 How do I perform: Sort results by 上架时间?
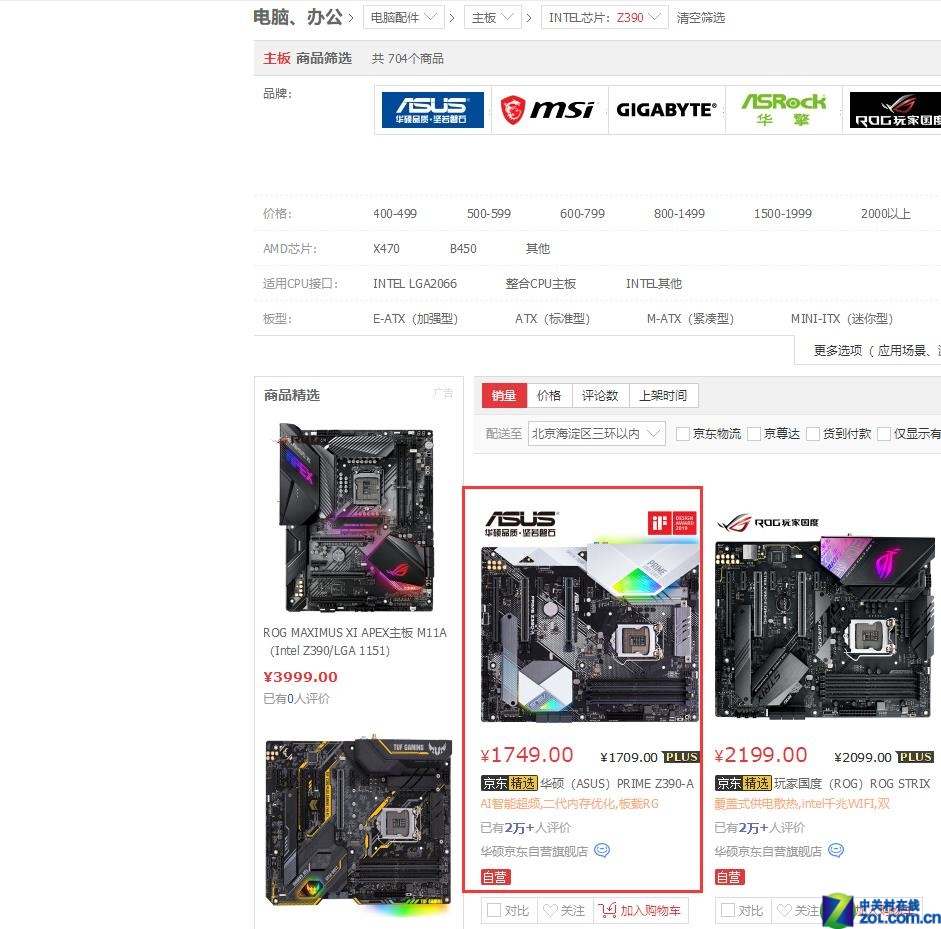(x=663, y=395)
